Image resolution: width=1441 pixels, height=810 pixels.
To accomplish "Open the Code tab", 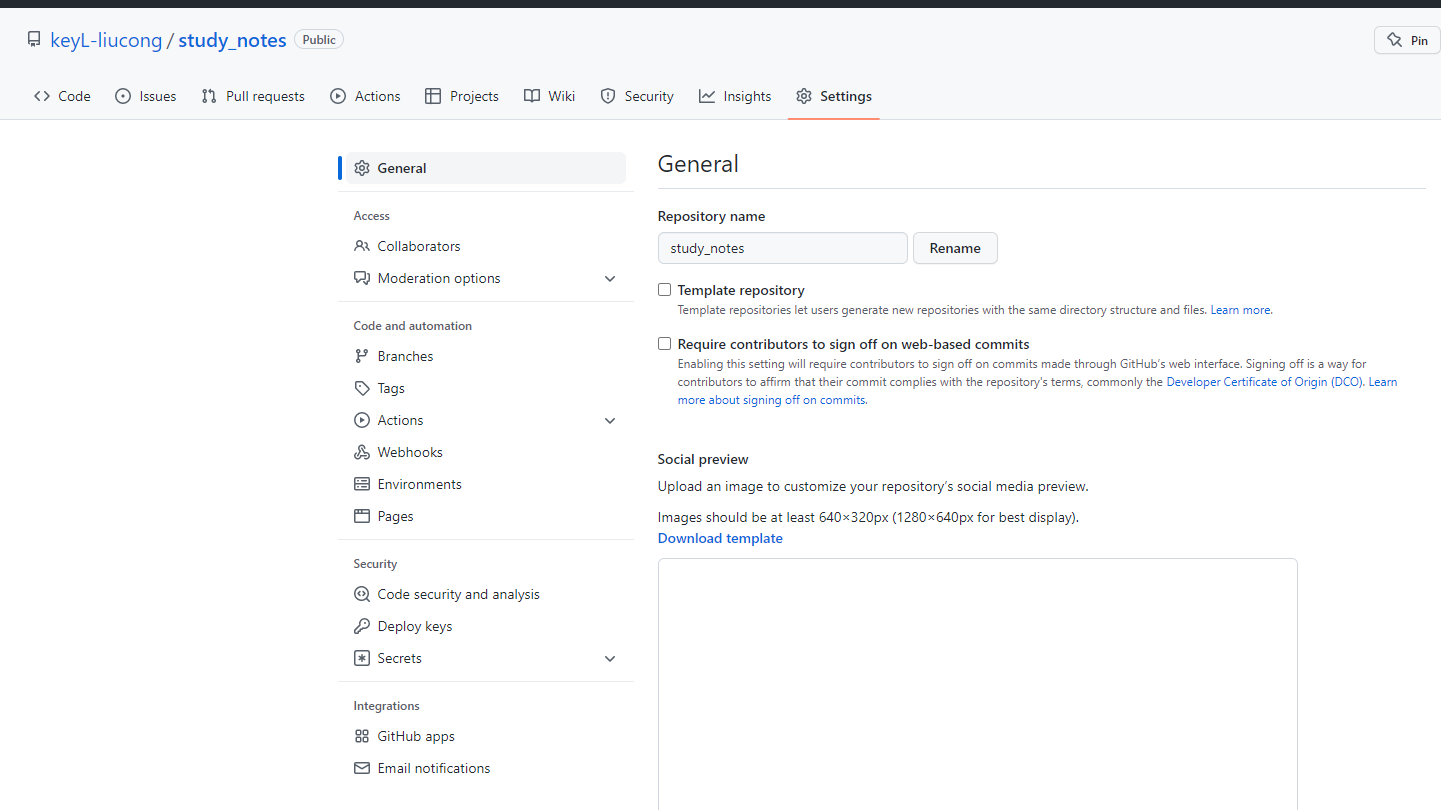I will click(62, 96).
